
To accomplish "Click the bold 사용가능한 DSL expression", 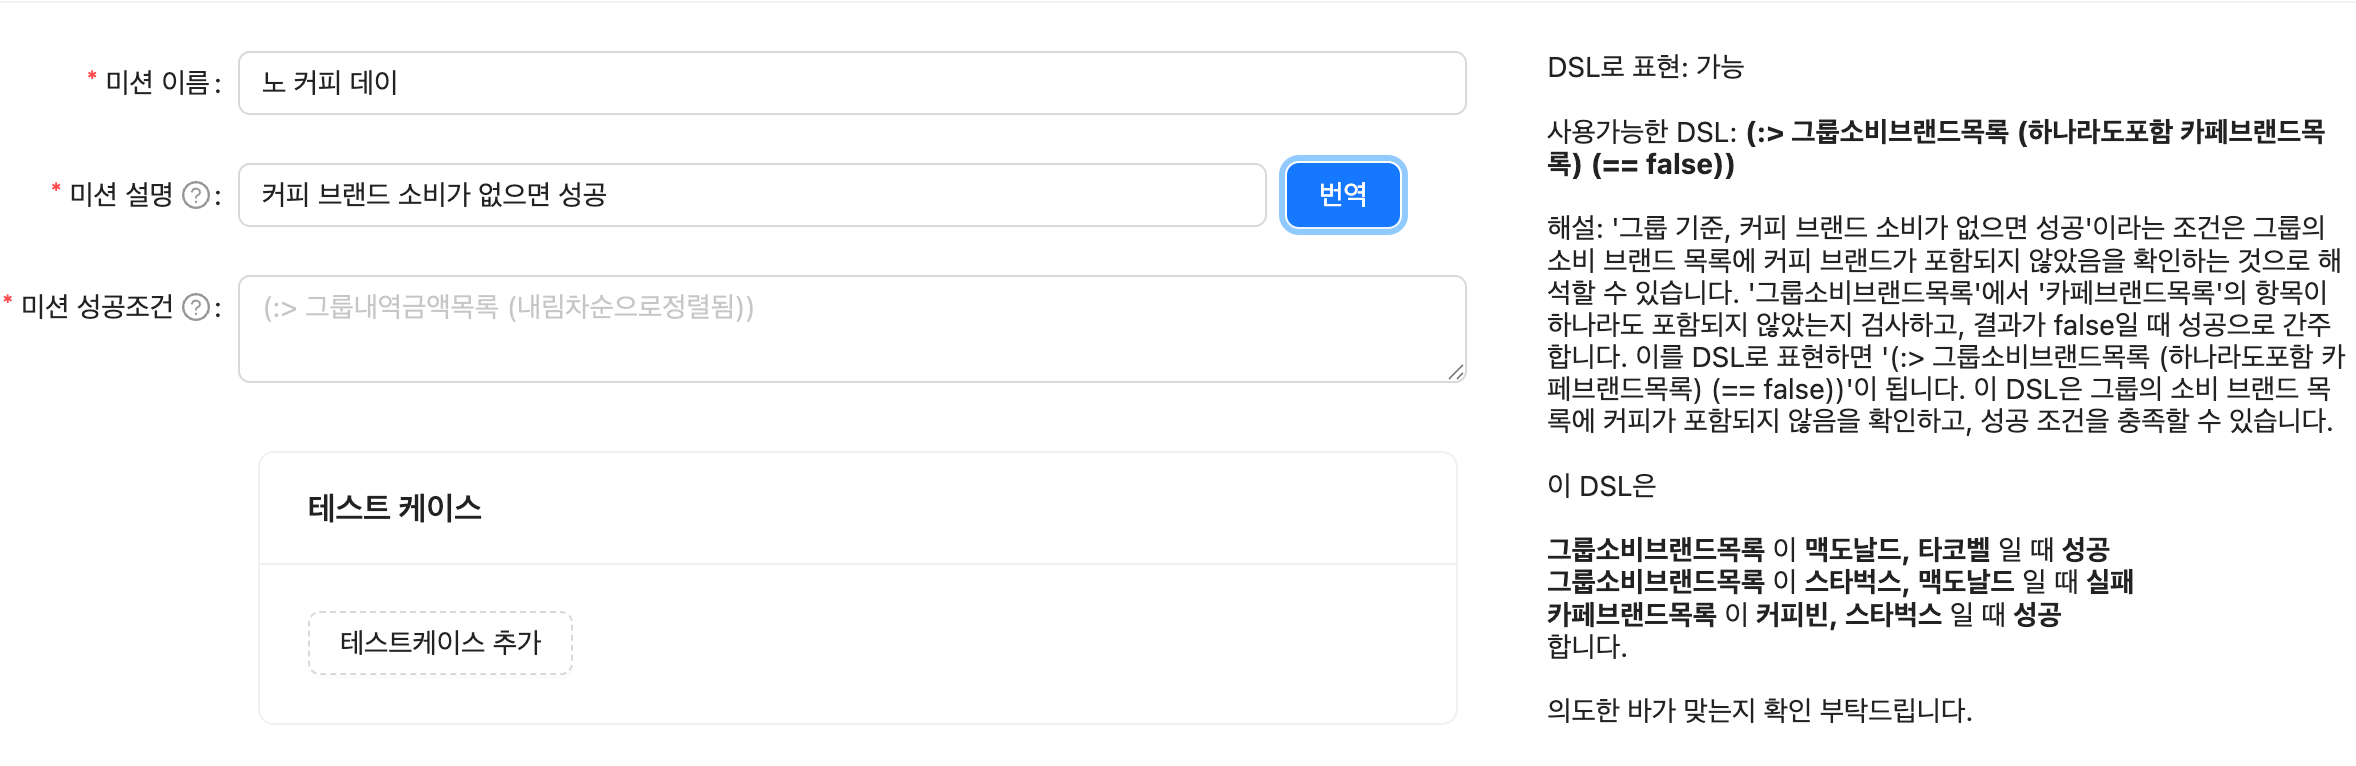I will pos(2036,148).
